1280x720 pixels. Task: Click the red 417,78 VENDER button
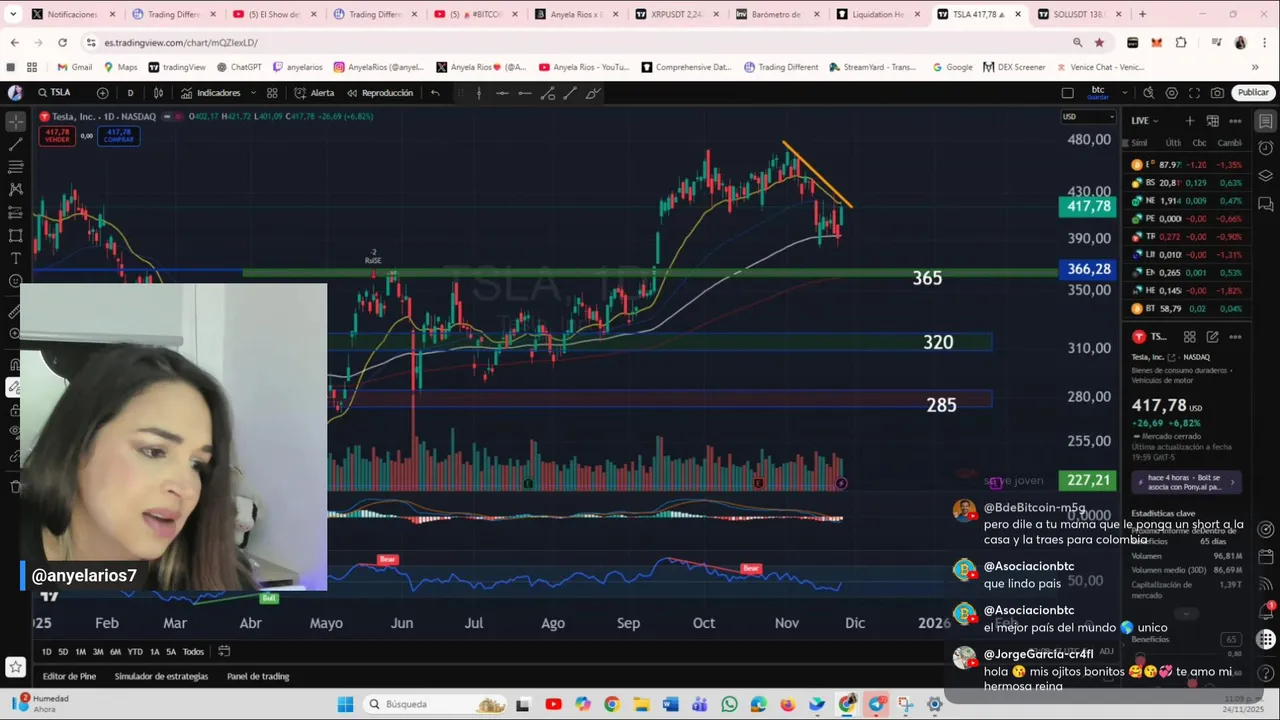point(57,135)
